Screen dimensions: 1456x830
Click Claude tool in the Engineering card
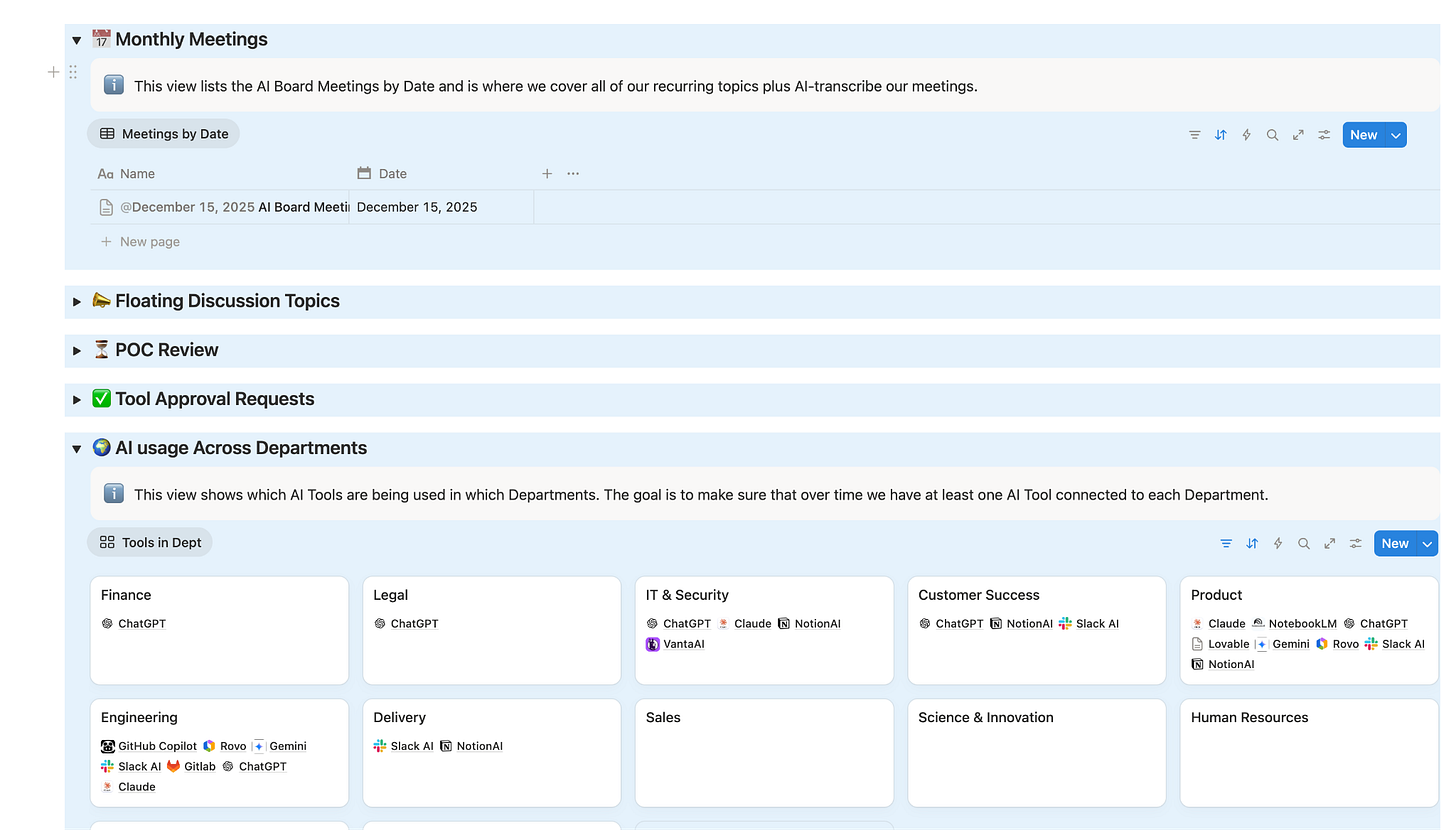tap(128, 788)
